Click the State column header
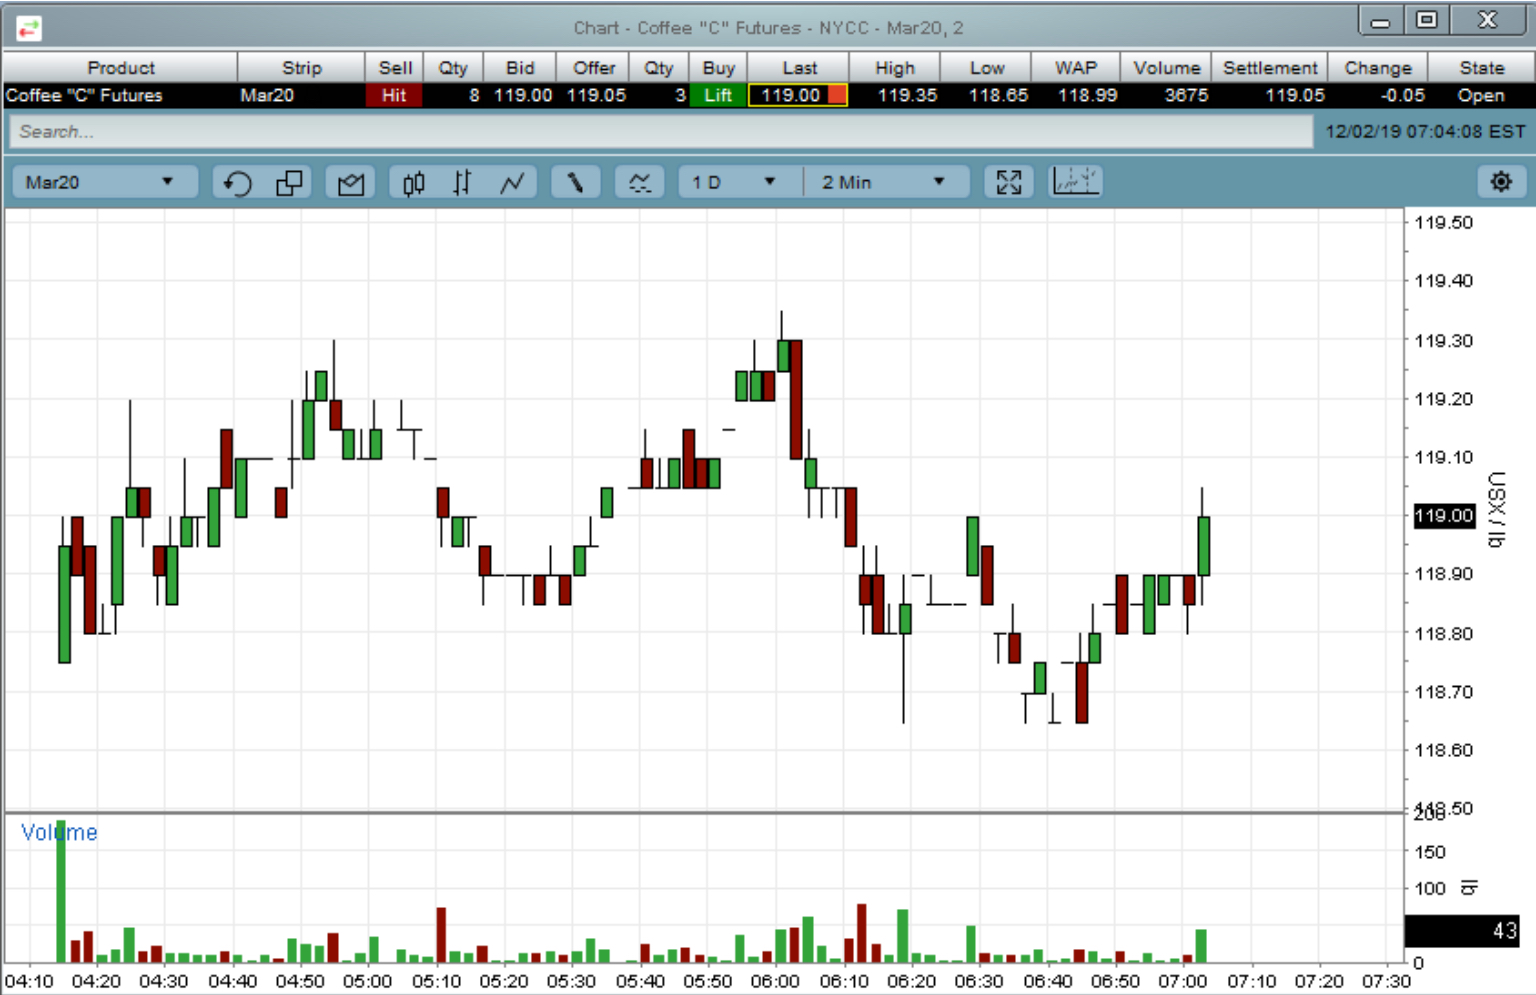The image size is (1536, 995). 1481,67
